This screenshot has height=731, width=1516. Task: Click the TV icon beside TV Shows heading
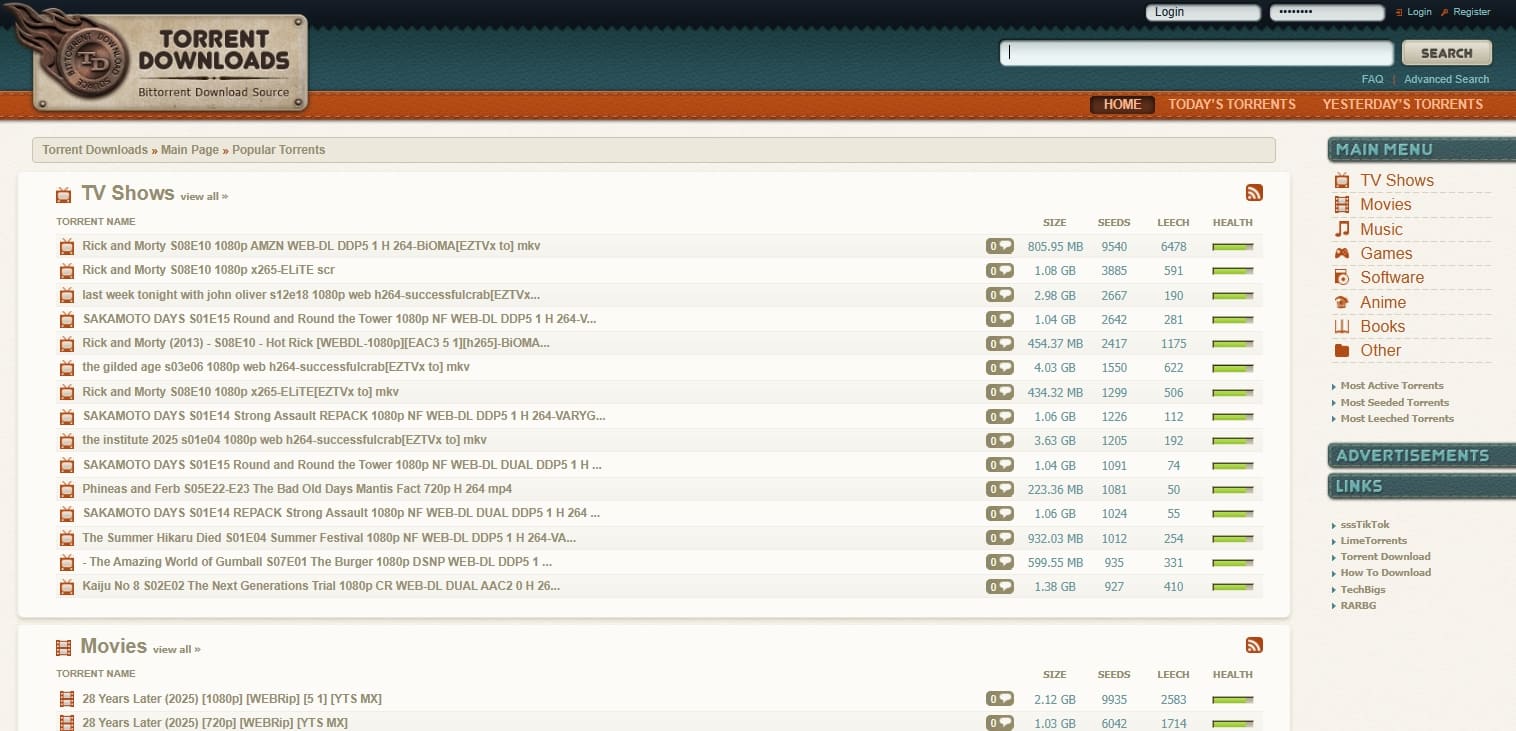click(x=64, y=195)
